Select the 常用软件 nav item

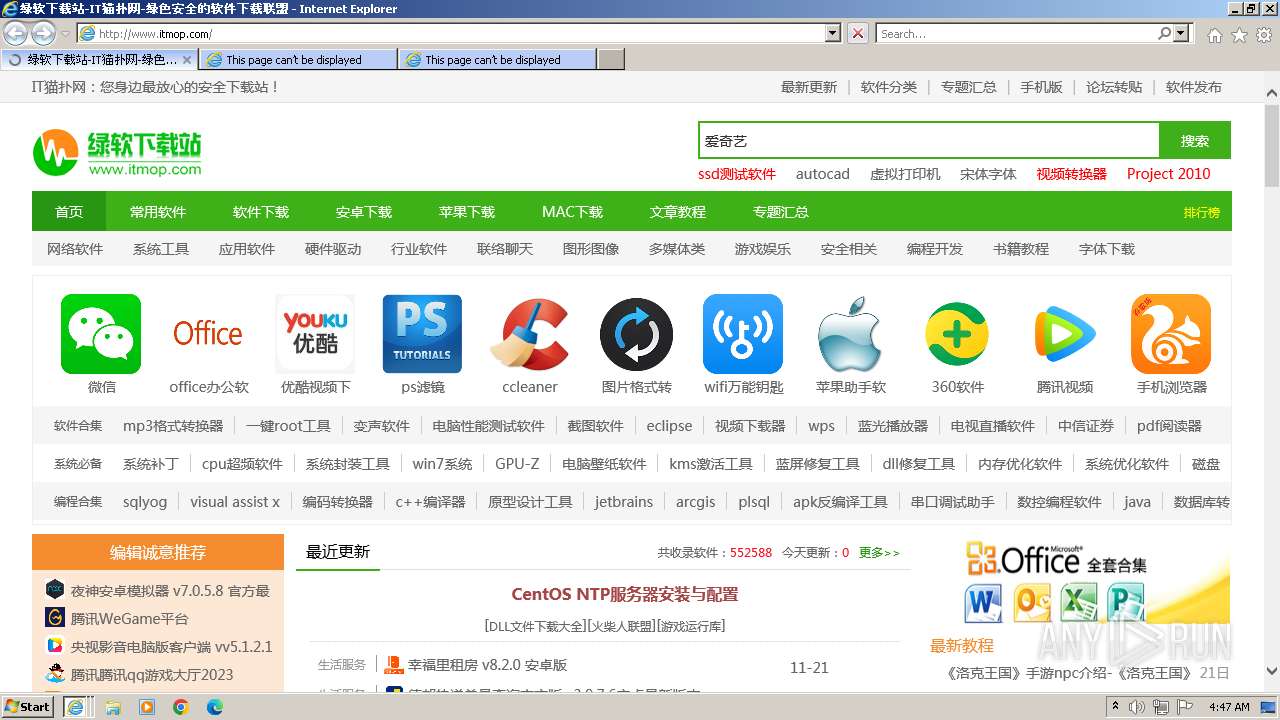158,212
